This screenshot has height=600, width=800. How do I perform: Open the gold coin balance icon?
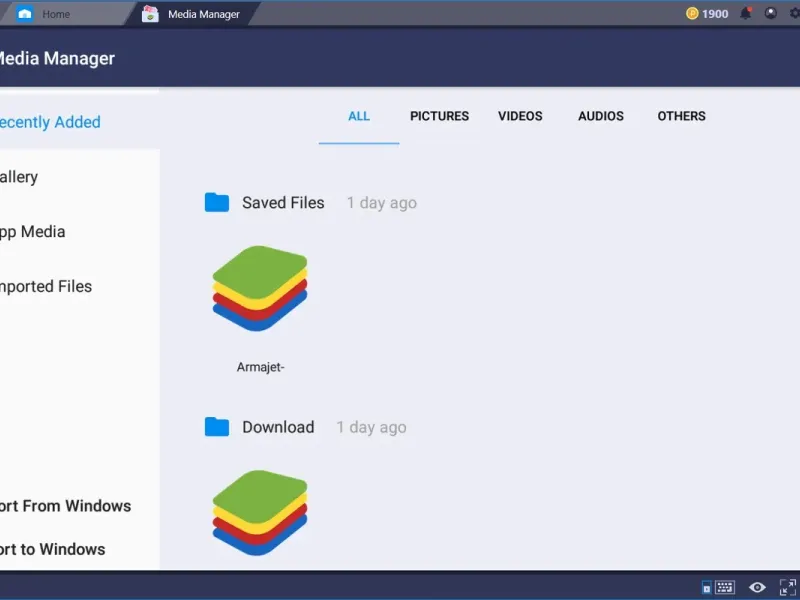click(692, 14)
